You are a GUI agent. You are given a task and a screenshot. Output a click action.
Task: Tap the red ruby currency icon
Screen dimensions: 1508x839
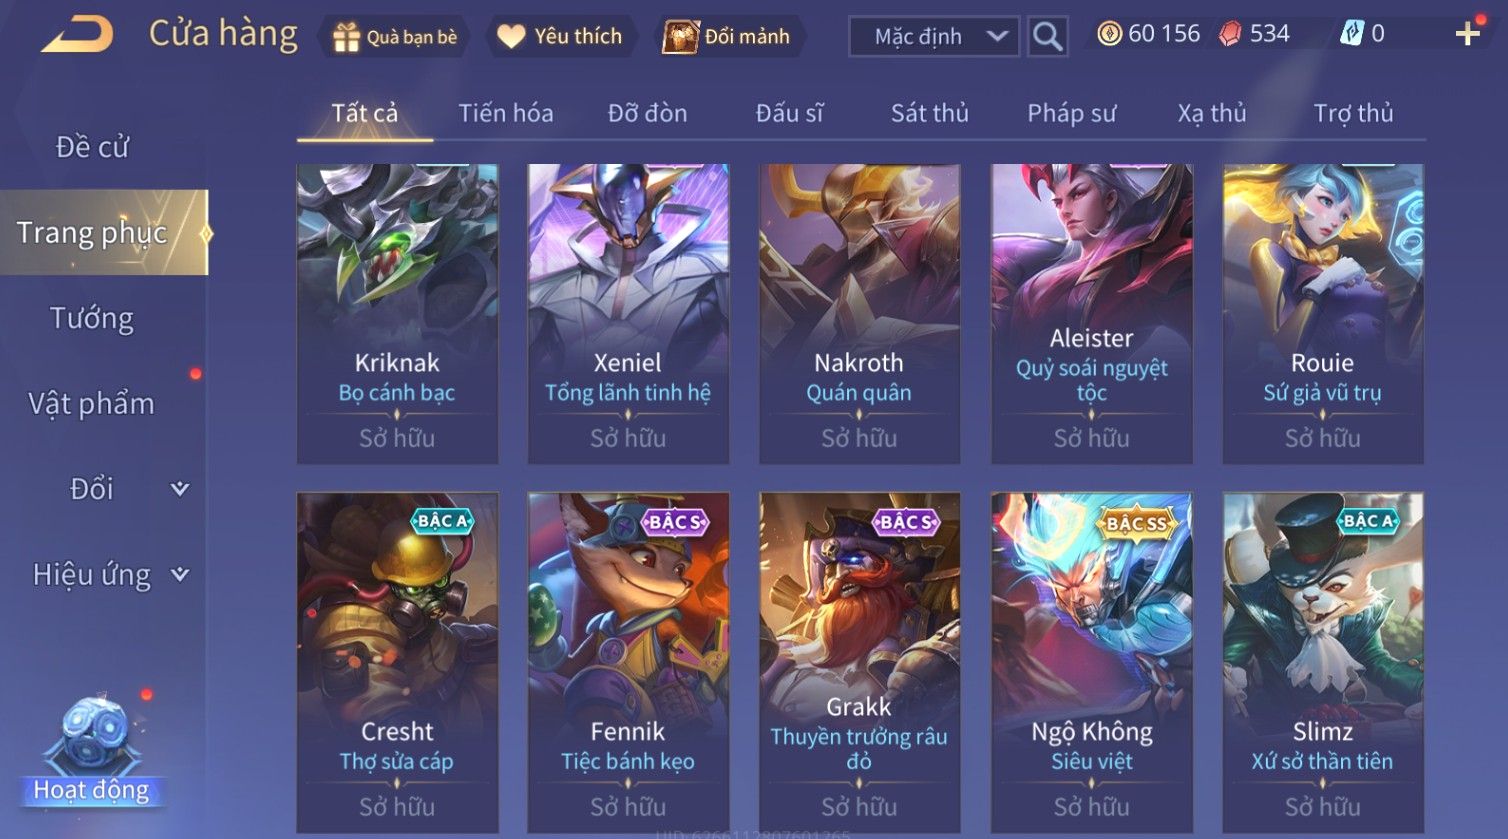tap(1230, 34)
